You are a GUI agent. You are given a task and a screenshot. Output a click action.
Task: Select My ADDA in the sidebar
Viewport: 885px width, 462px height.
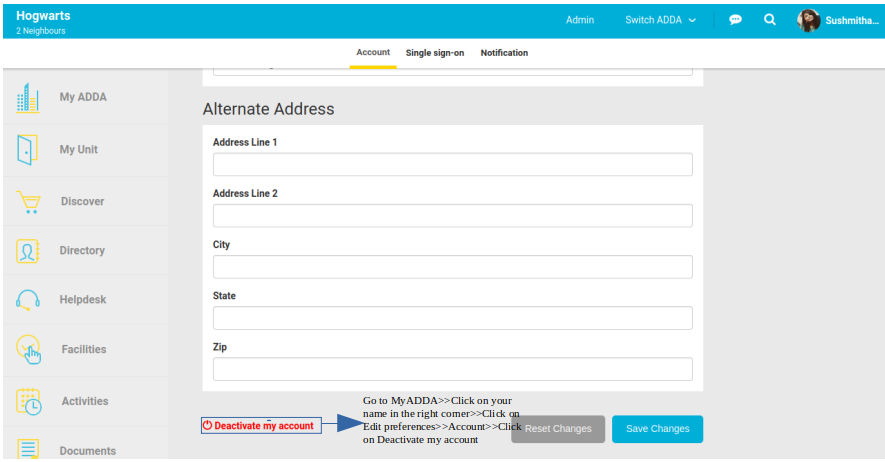83,97
